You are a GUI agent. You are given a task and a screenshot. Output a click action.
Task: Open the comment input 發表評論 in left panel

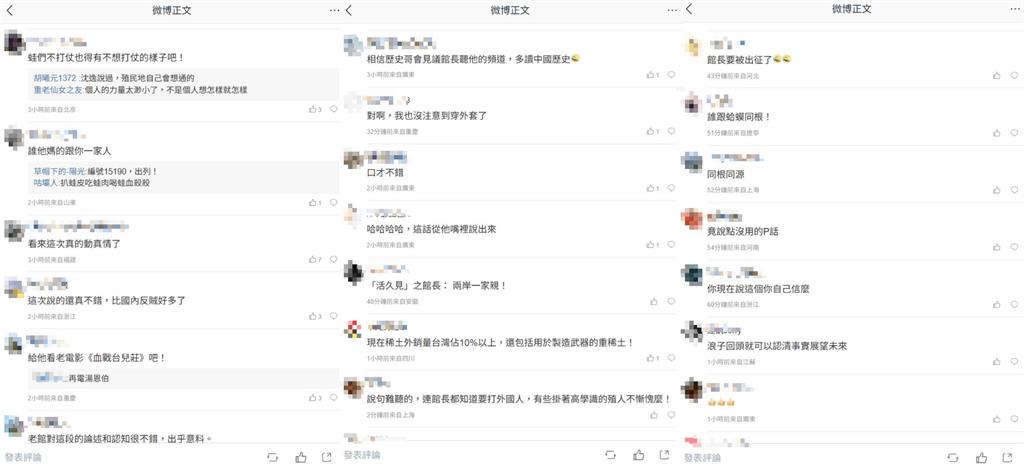click(x=24, y=458)
